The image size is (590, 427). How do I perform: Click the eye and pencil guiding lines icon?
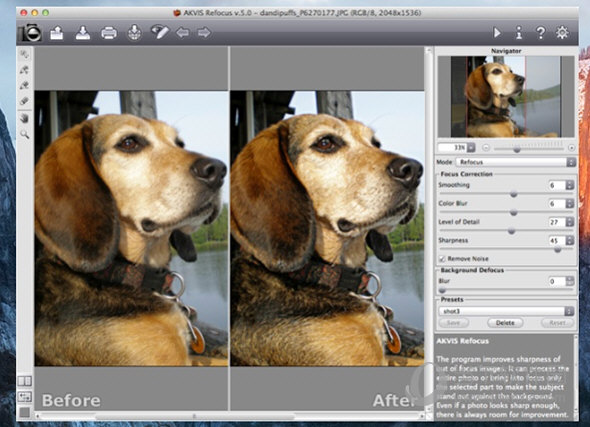(160, 32)
